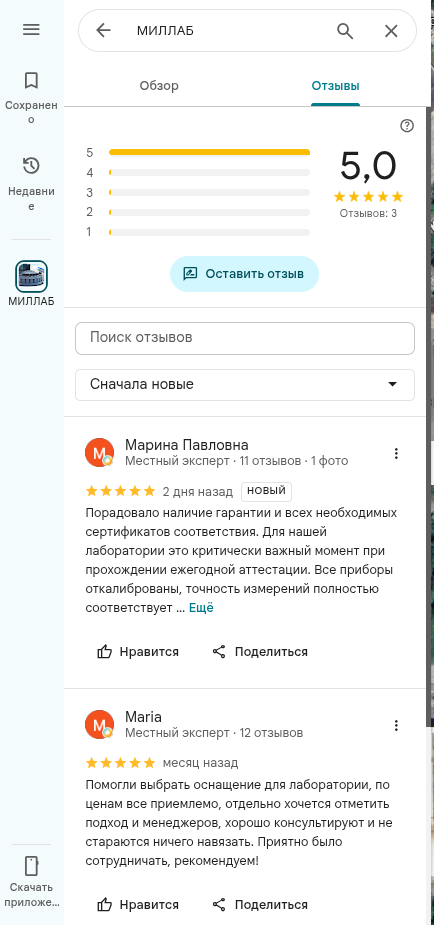This screenshot has height=925, width=434.
Task: Select the Отзывы tab
Action: [336, 86]
